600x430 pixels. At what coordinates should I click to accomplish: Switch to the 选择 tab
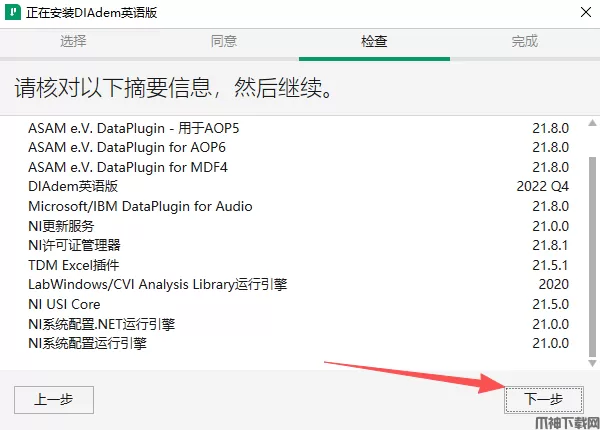coord(73,41)
